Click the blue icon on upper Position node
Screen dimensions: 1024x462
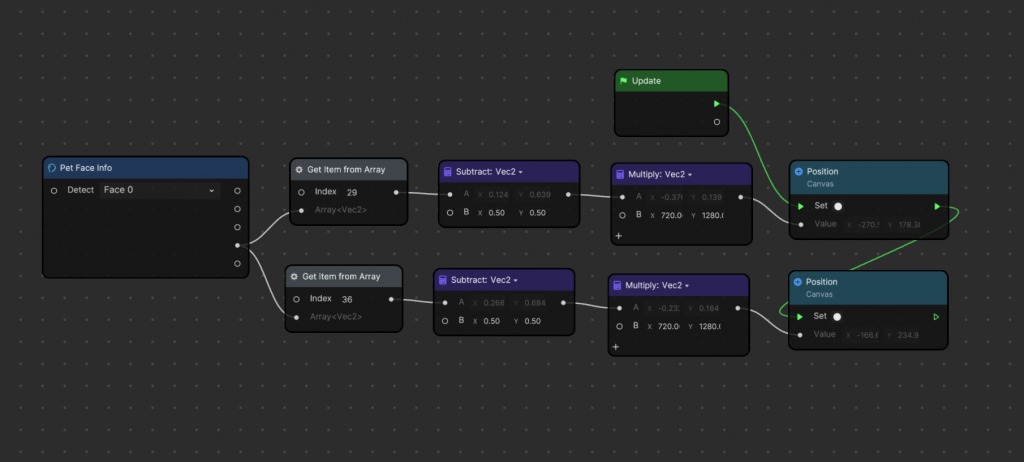pos(798,171)
